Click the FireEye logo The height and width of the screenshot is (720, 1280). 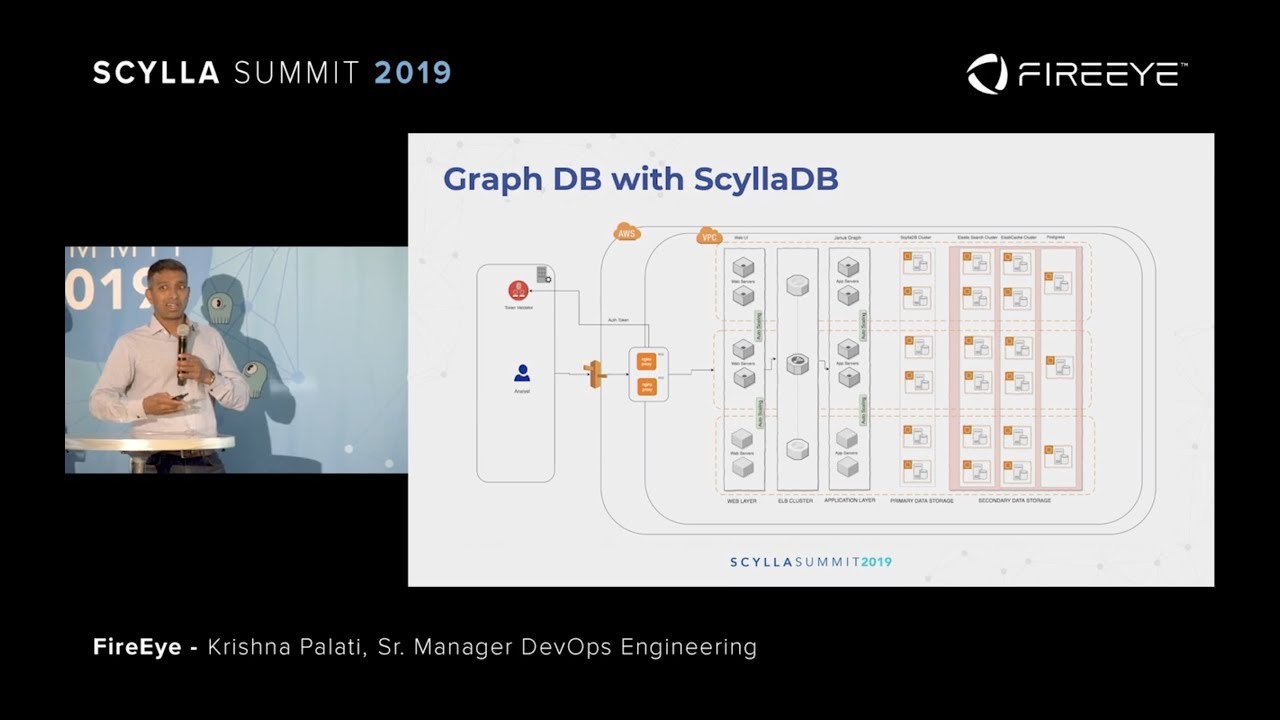point(1076,74)
